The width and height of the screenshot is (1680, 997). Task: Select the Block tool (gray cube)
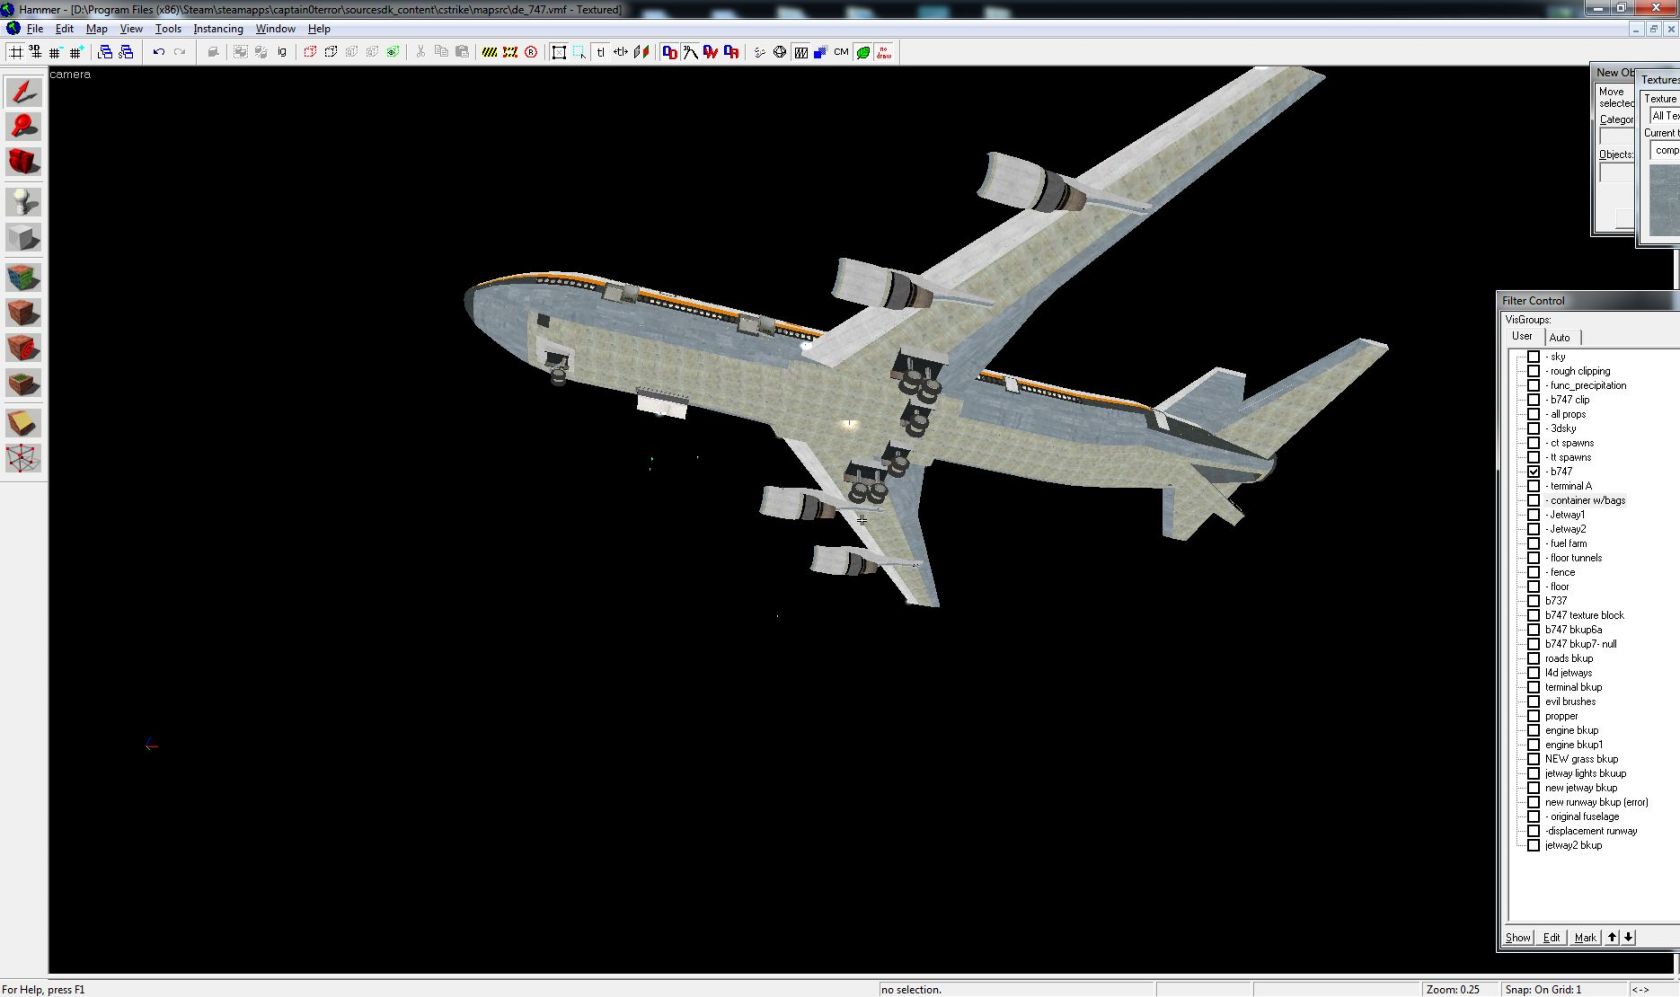pyautogui.click(x=23, y=238)
